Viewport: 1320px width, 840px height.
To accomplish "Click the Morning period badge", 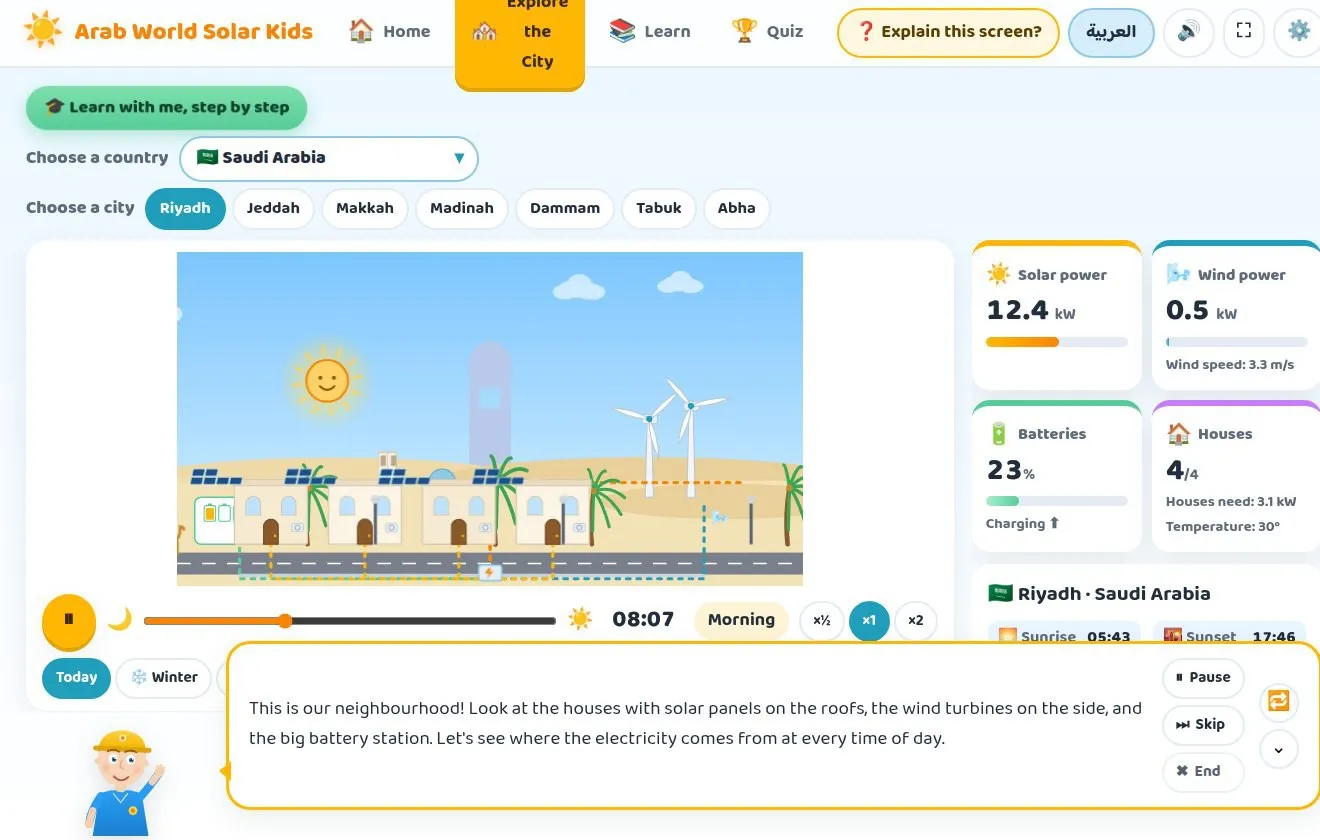I will click(741, 620).
